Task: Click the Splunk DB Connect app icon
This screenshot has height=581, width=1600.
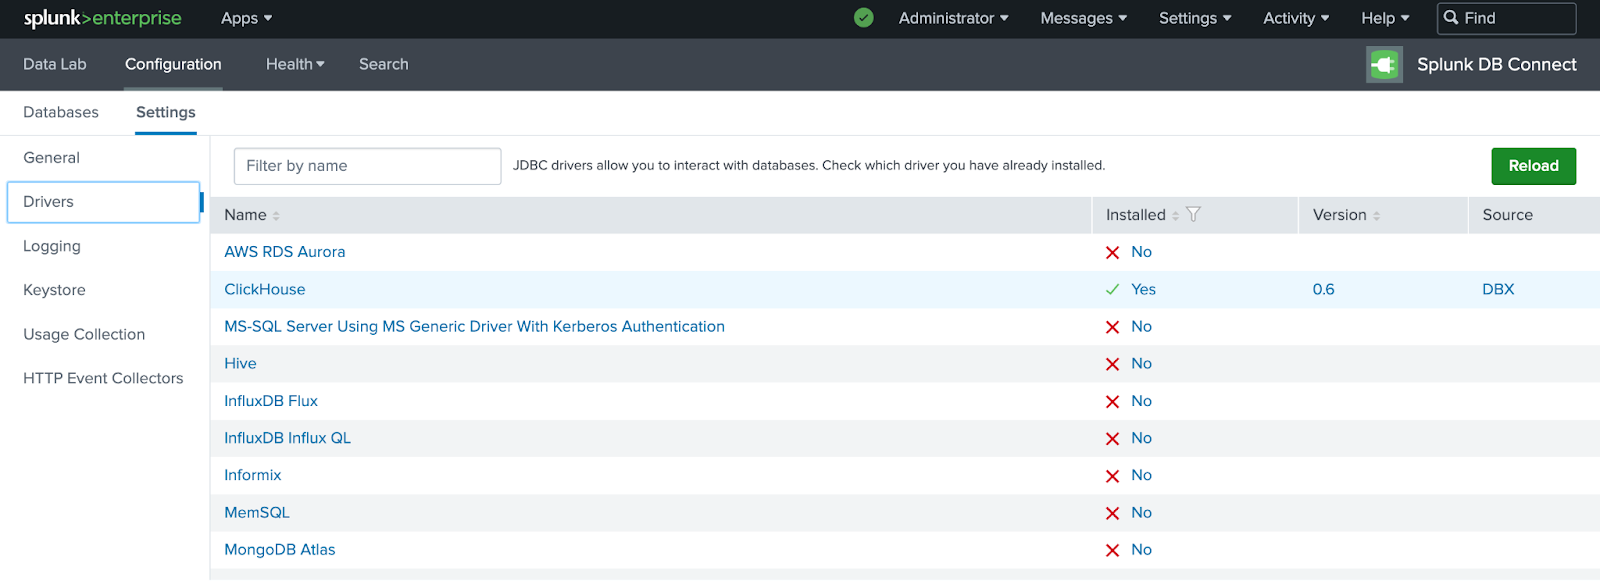Action: [x=1384, y=65]
